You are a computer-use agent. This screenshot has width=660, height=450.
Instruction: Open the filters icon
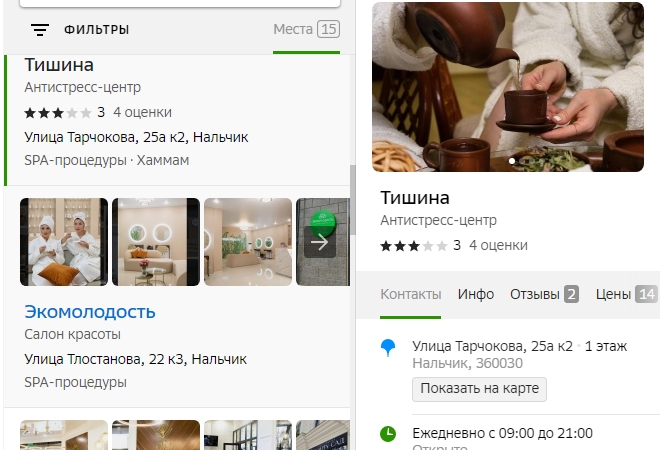click(40, 29)
